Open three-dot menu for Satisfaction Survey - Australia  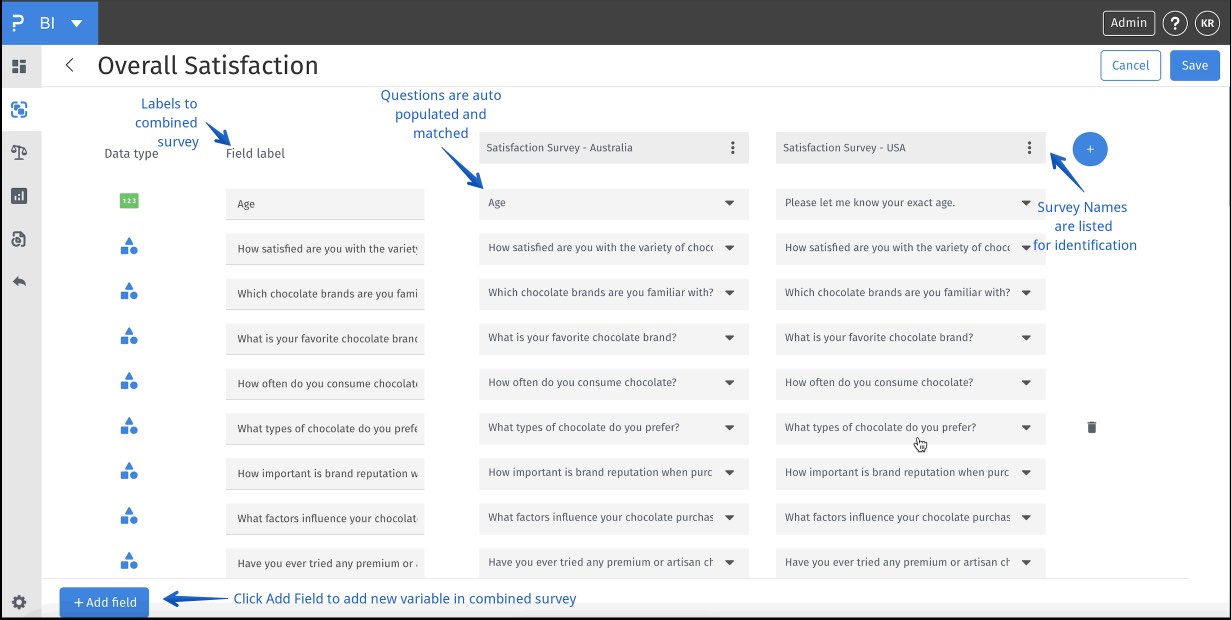pyautogui.click(x=732, y=148)
